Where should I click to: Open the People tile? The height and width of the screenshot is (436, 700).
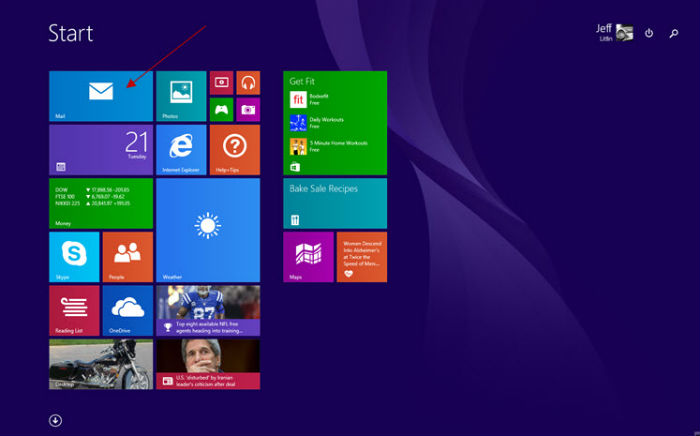pos(128,257)
